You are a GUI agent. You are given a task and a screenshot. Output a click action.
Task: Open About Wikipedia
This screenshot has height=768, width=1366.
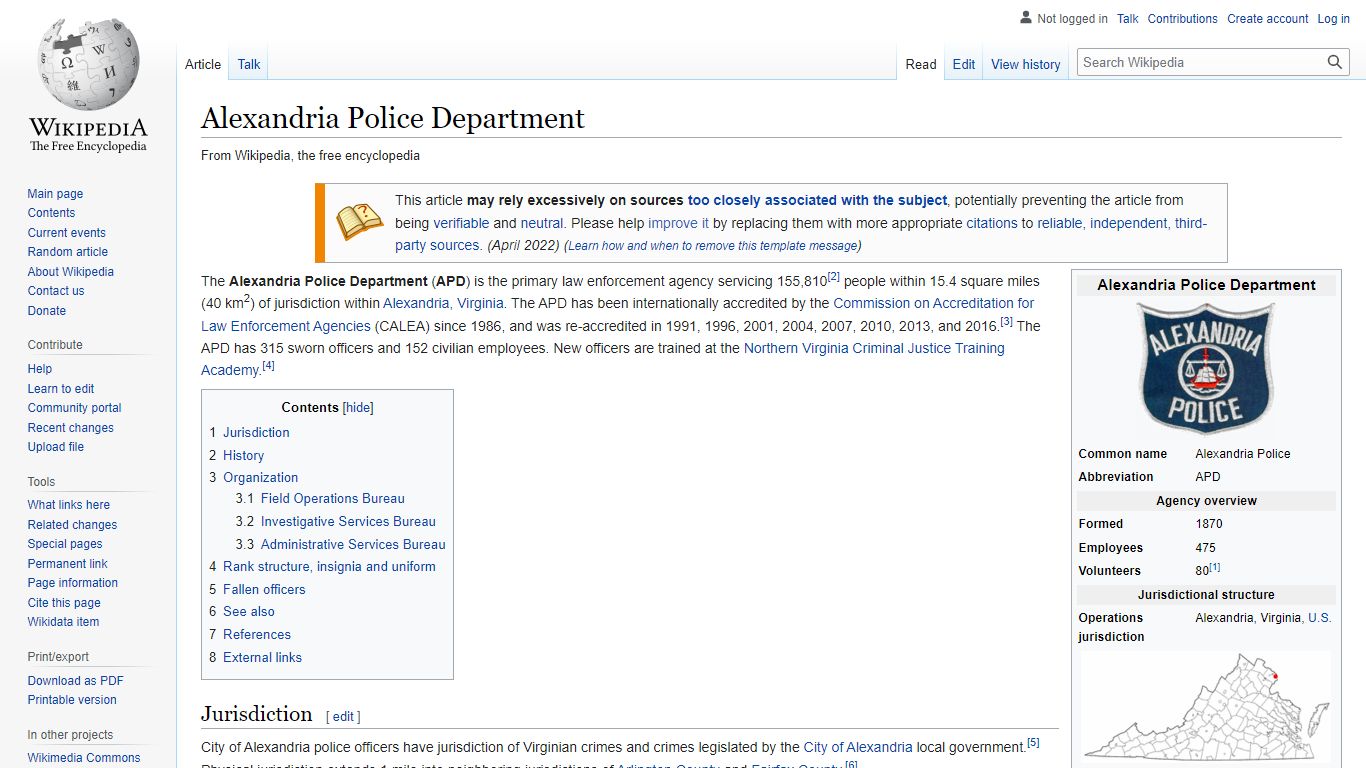[70, 272]
